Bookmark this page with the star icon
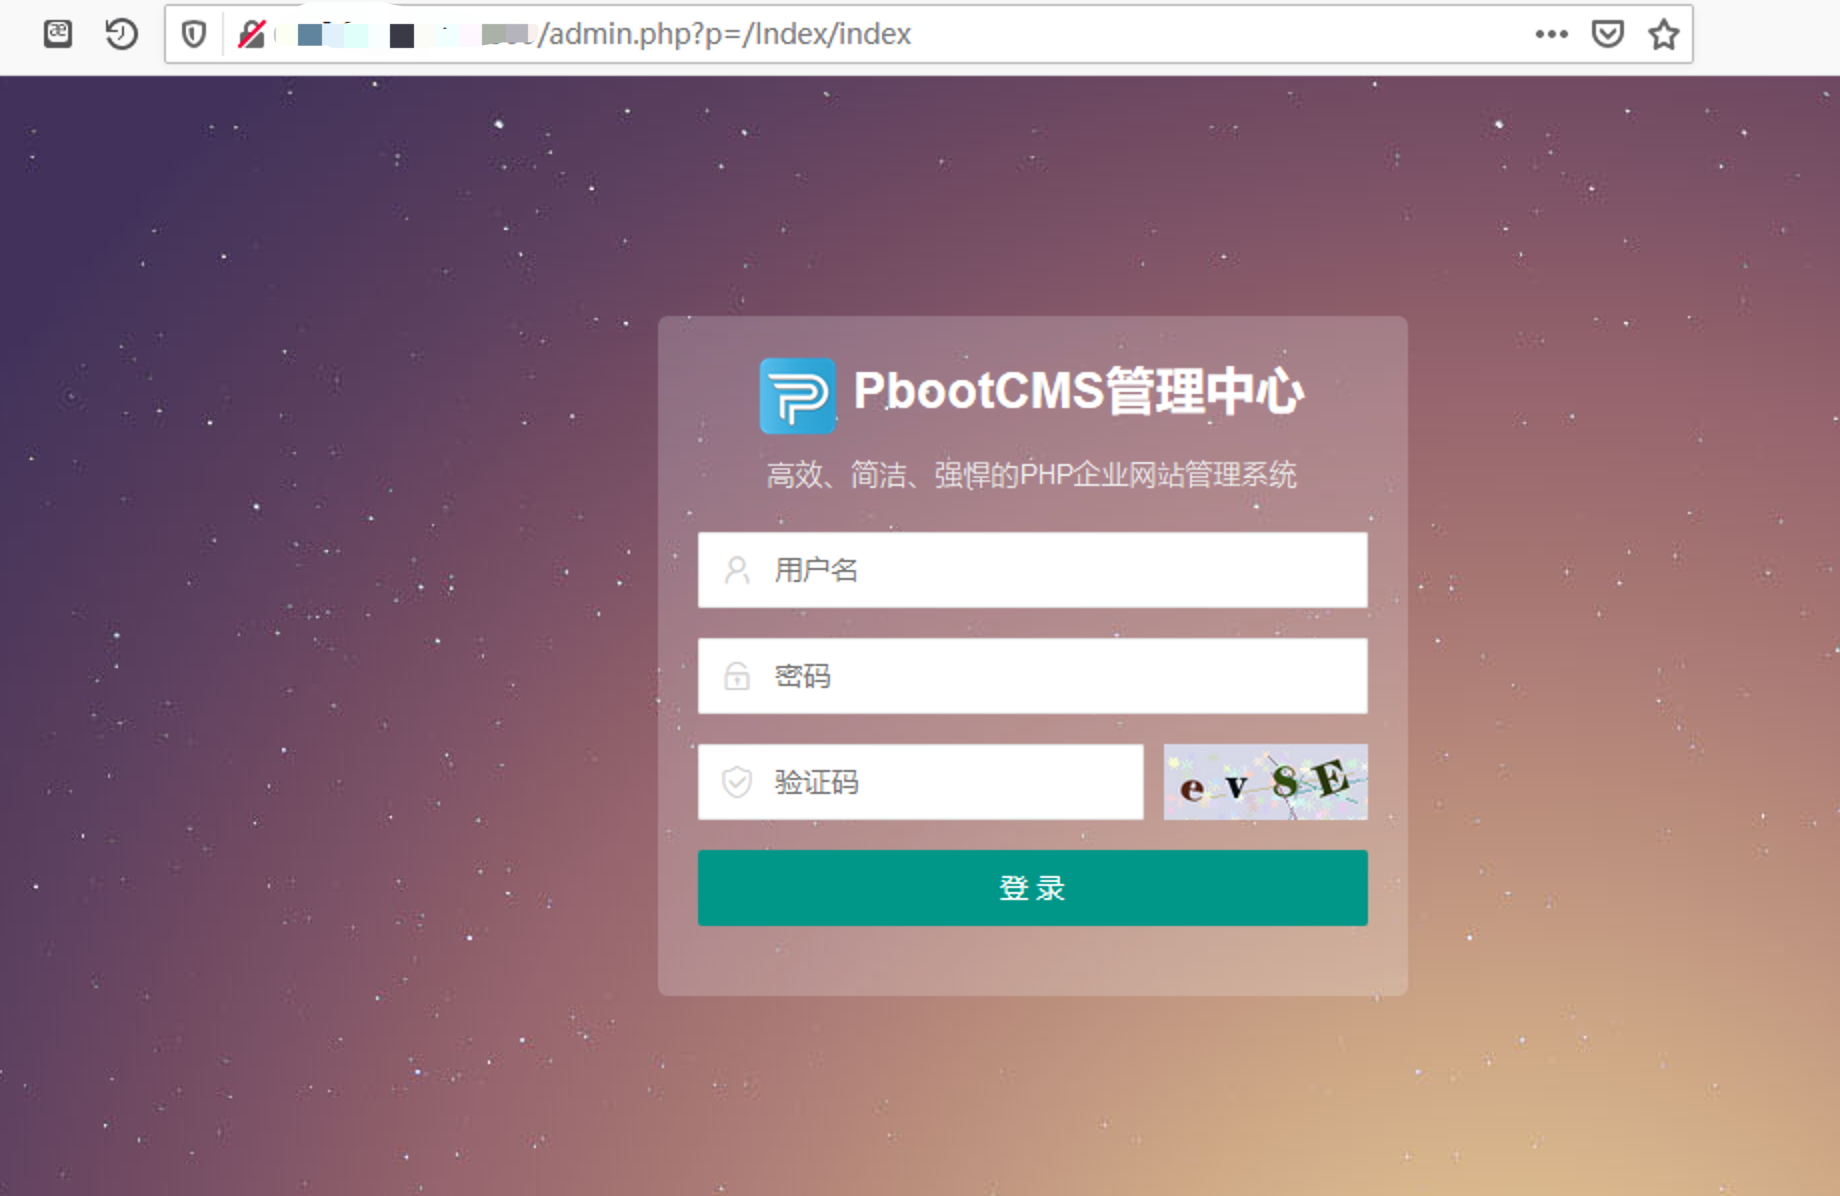 pyautogui.click(x=1663, y=34)
